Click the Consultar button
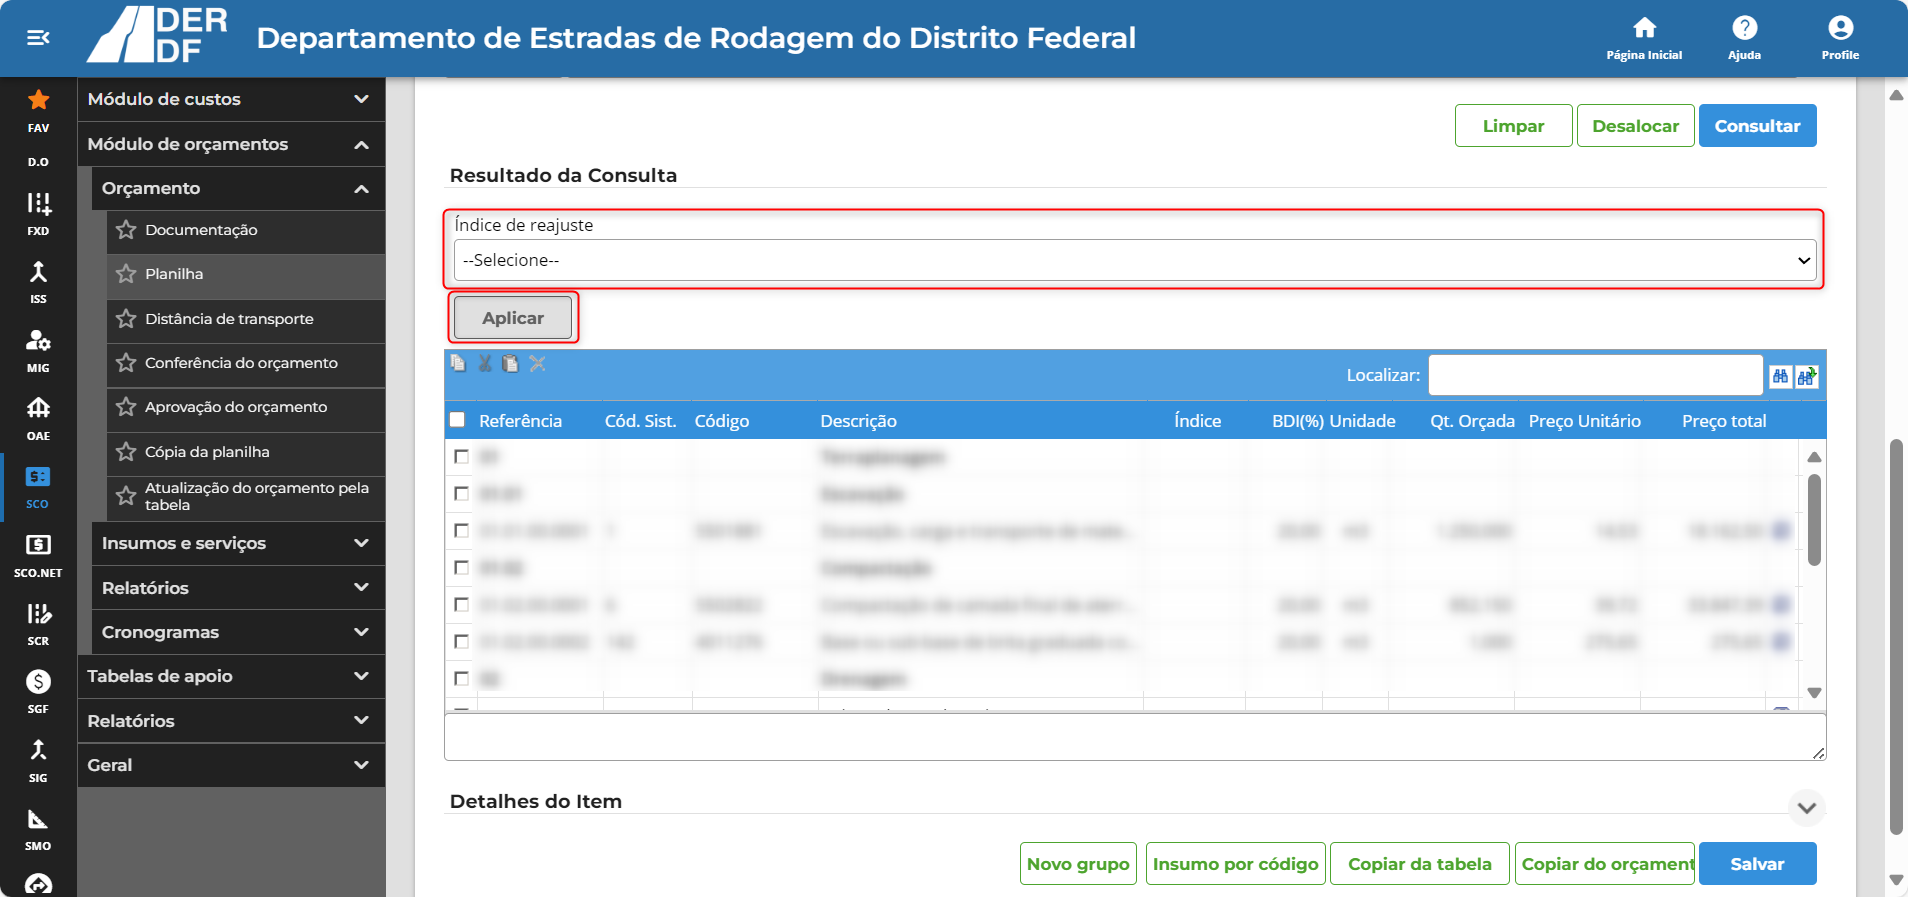This screenshot has width=1908, height=897. (1757, 126)
